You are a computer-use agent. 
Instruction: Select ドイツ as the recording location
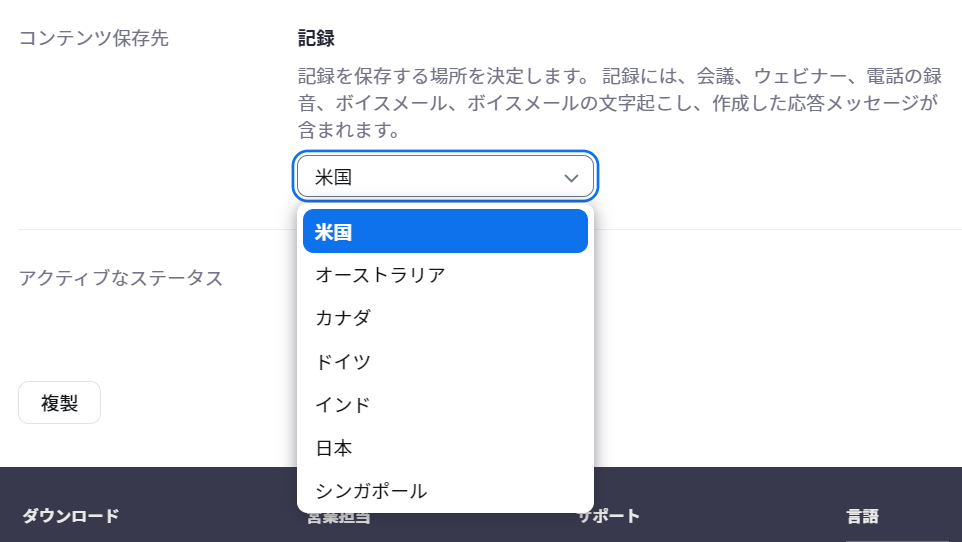(445, 362)
